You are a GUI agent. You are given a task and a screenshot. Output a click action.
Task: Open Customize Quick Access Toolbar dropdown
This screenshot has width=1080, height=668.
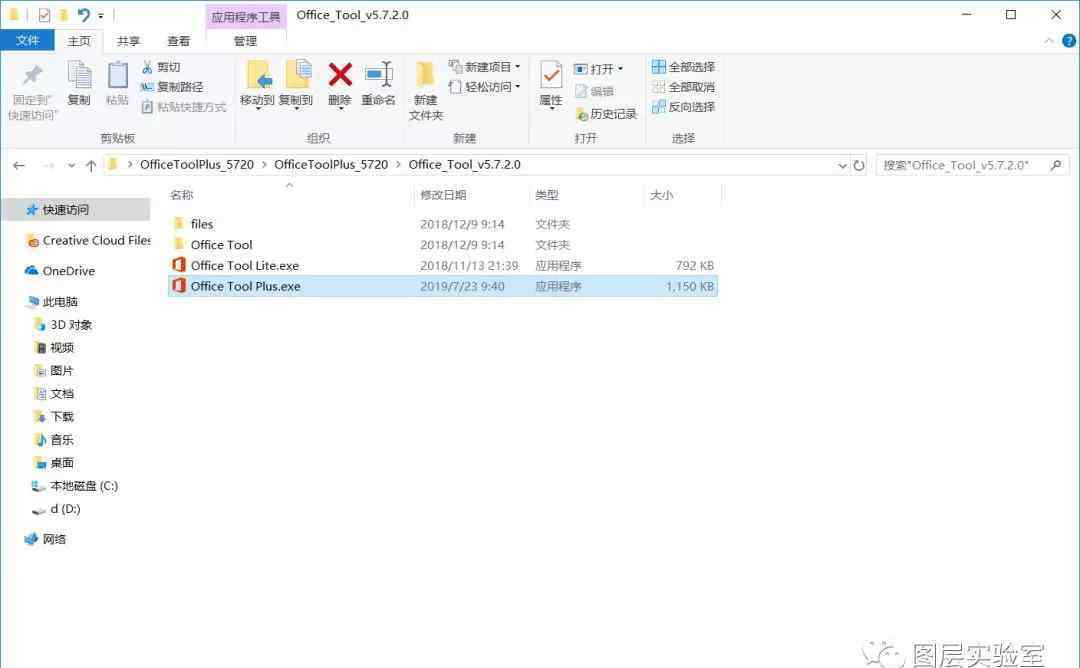[x=101, y=15]
